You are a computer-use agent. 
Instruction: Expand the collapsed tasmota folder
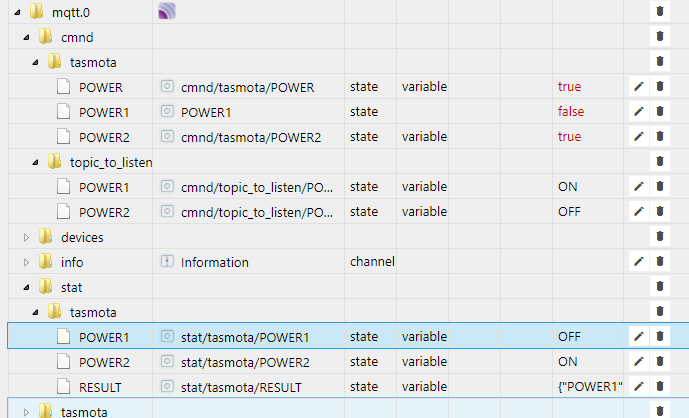coord(26,412)
